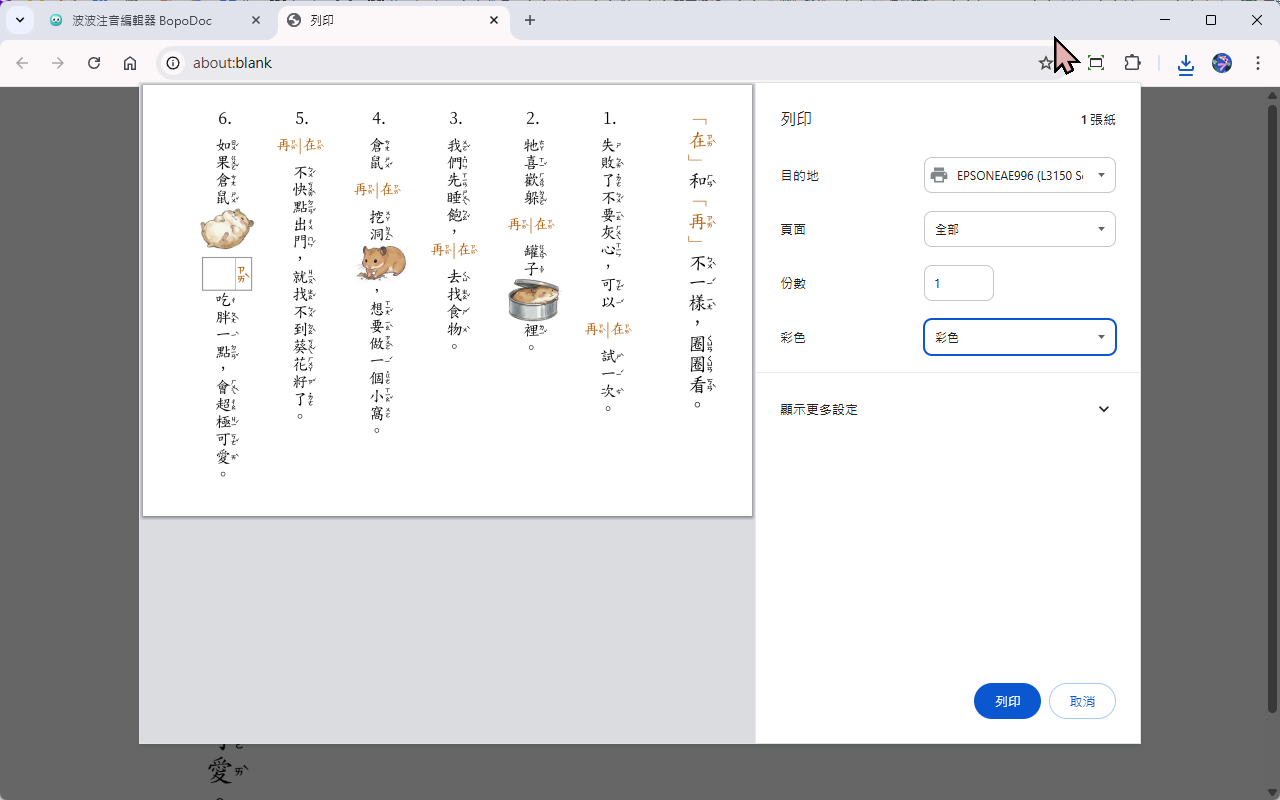The image size is (1280, 800).
Task: Click the 列印 button to print
Action: [1007, 700]
